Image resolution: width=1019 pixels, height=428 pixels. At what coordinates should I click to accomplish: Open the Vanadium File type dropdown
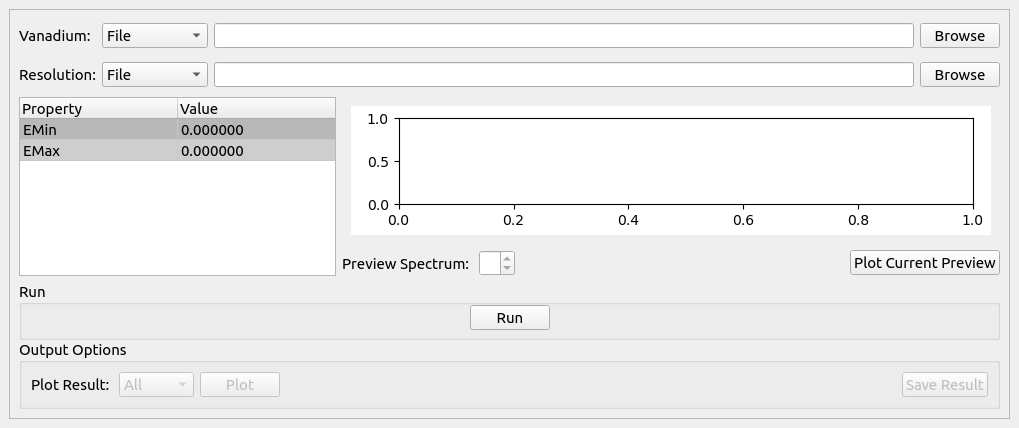[x=154, y=36]
